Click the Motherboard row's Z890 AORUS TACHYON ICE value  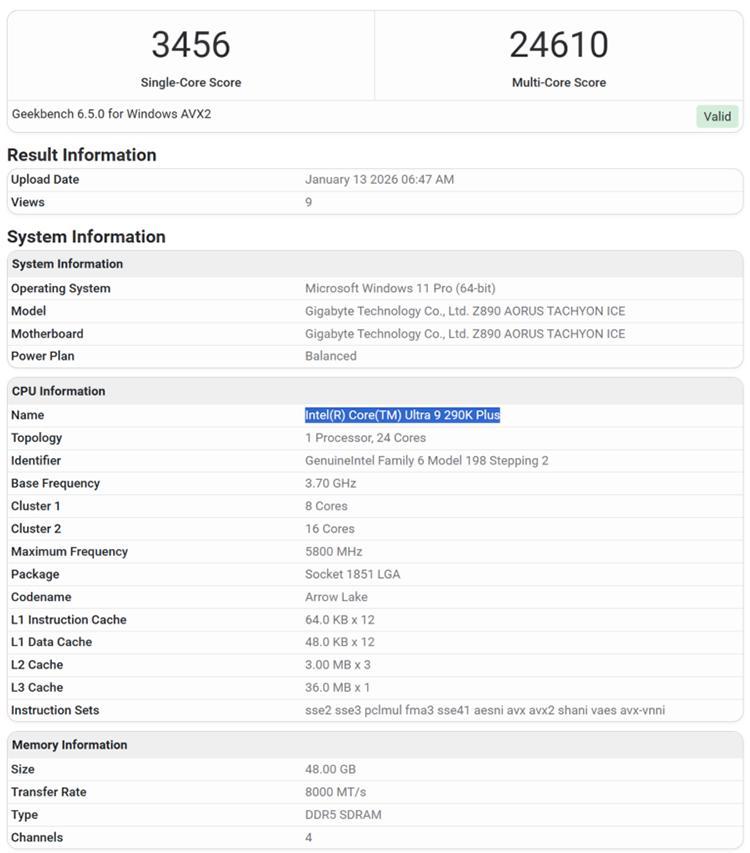pyautogui.click(x=465, y=334)
